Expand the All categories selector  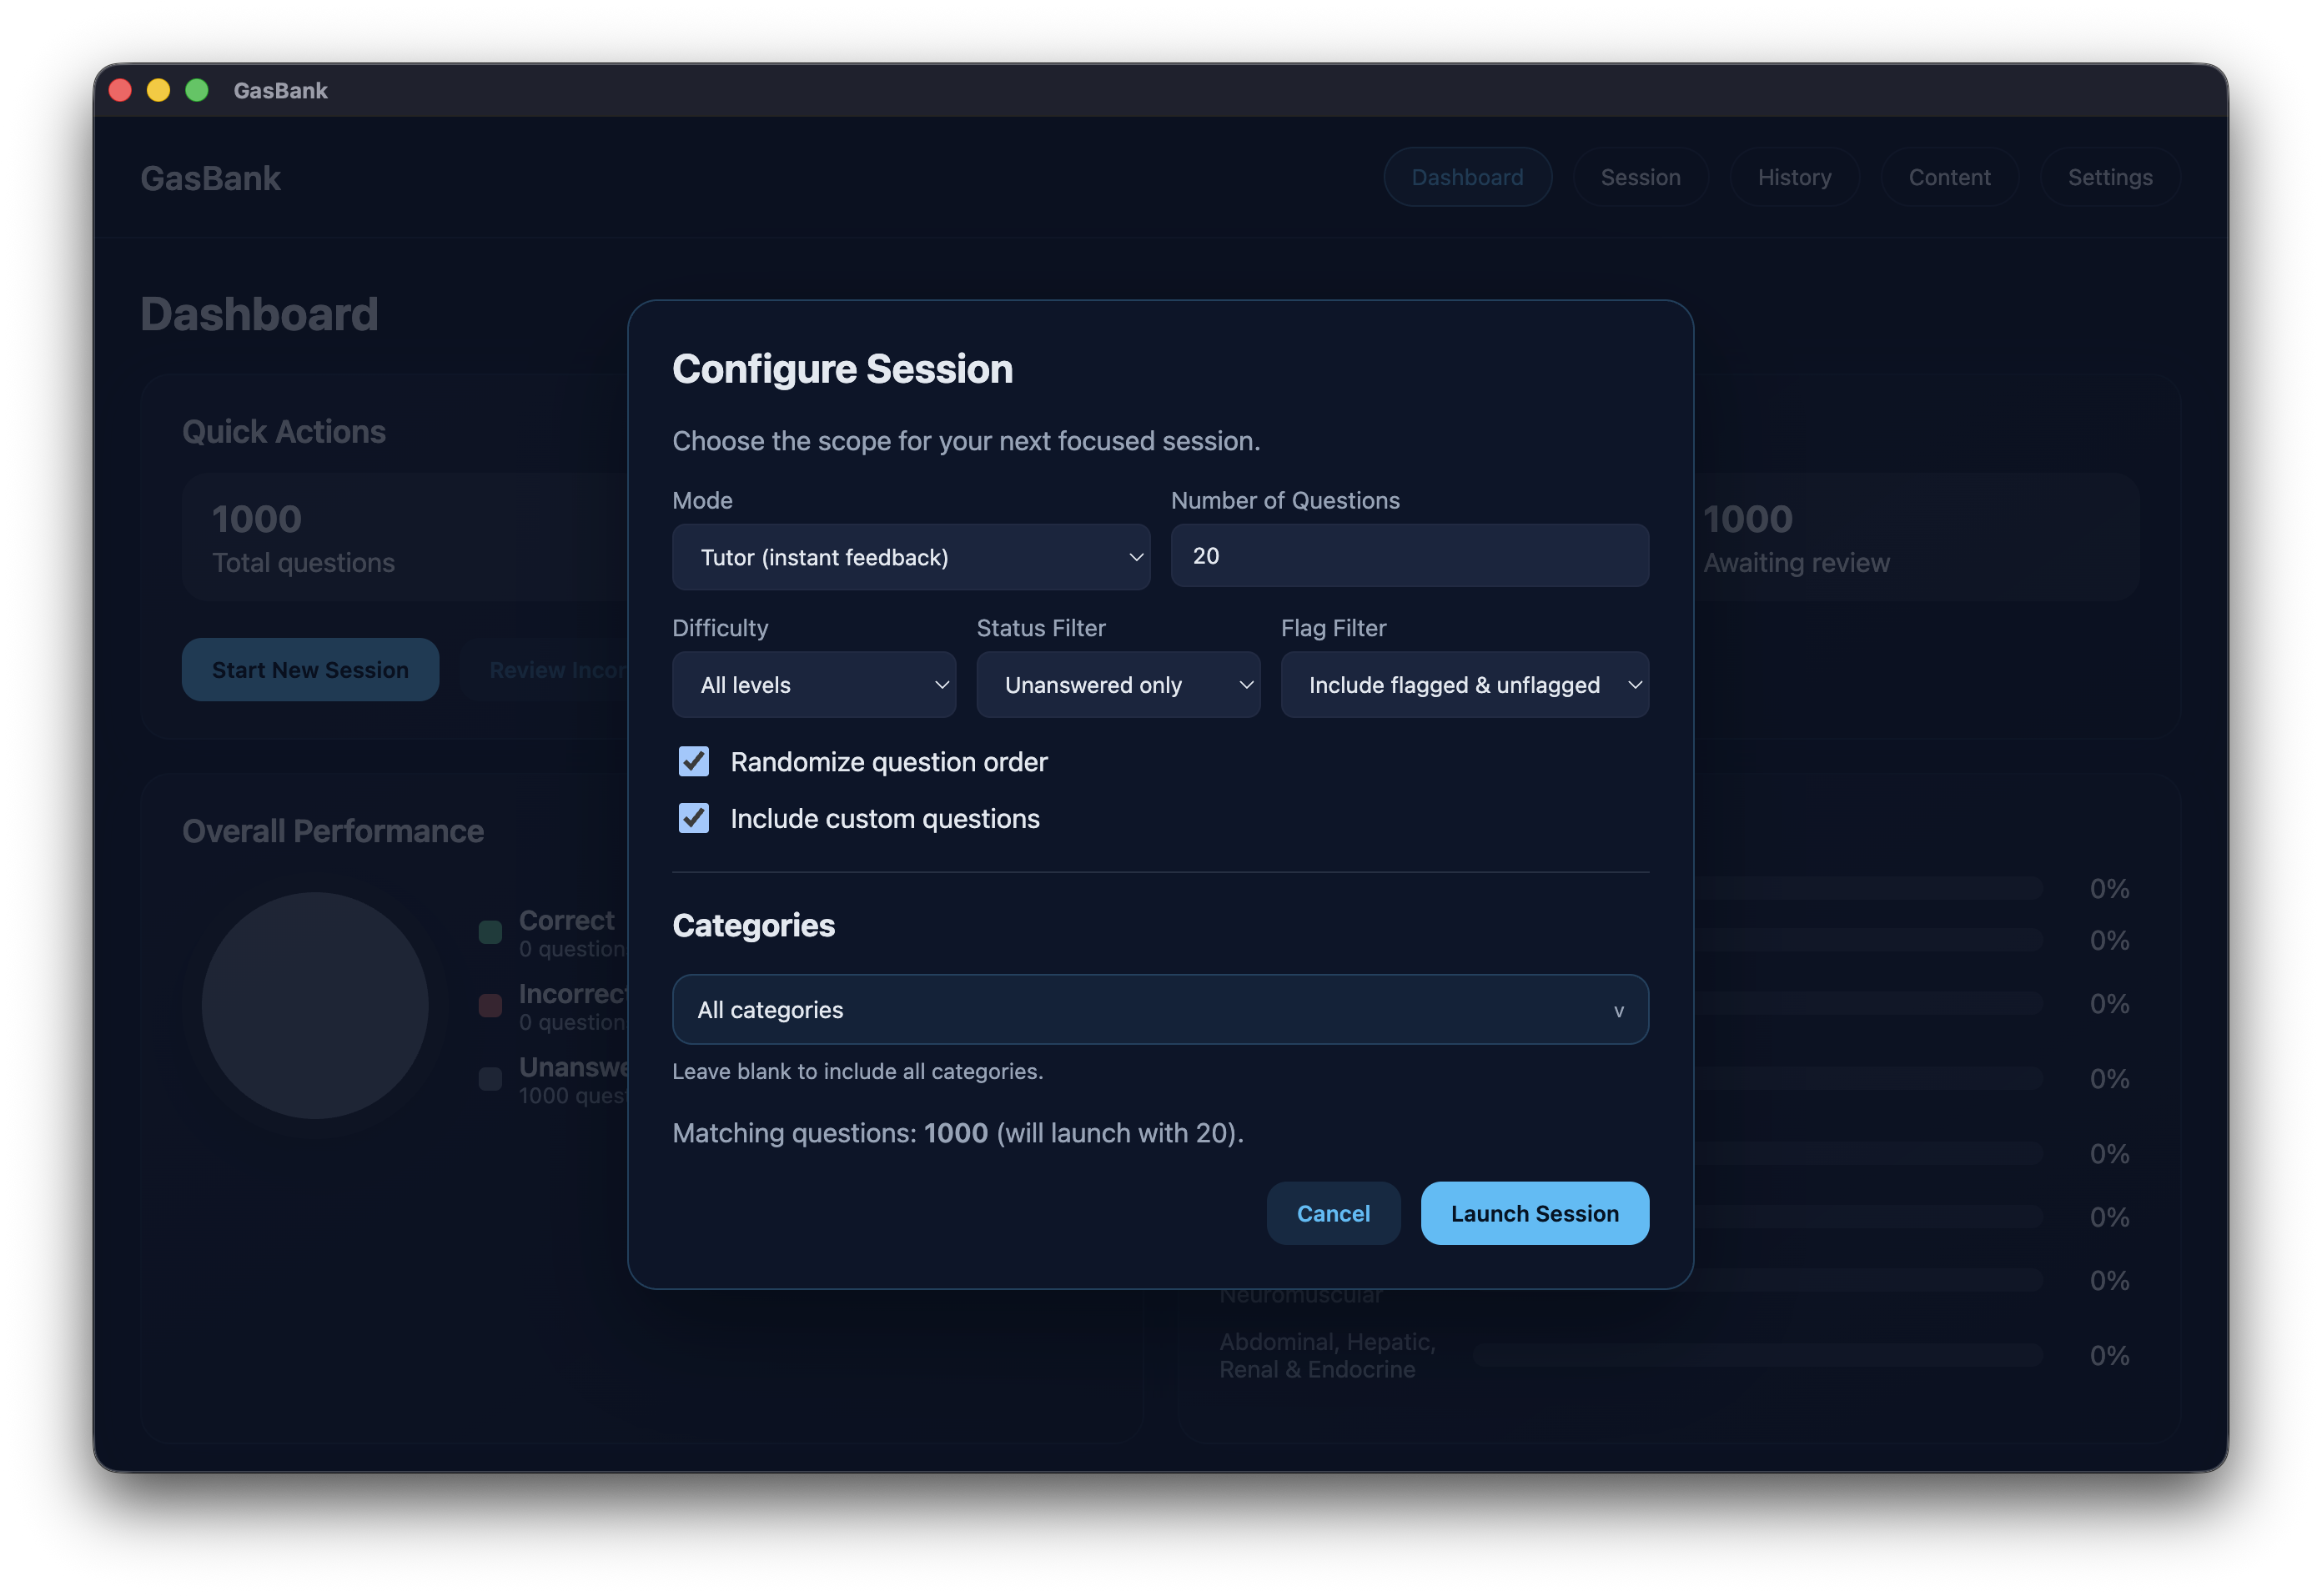(1159, 1010)
